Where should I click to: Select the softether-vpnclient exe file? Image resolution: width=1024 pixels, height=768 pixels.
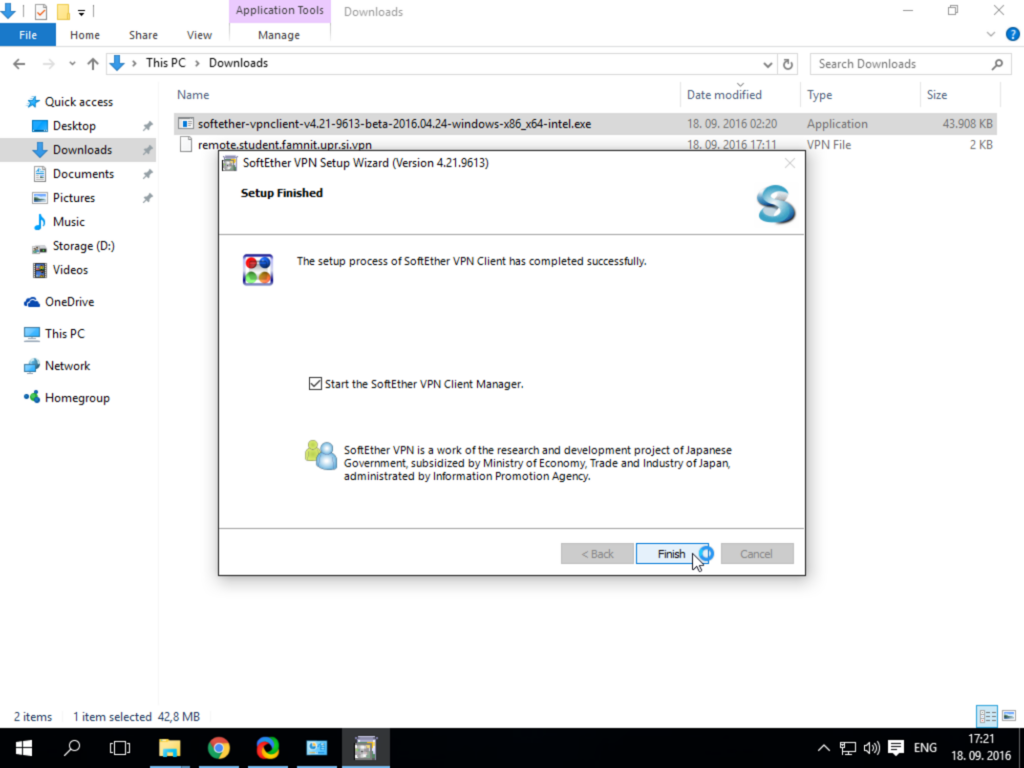tap(585, 123)
